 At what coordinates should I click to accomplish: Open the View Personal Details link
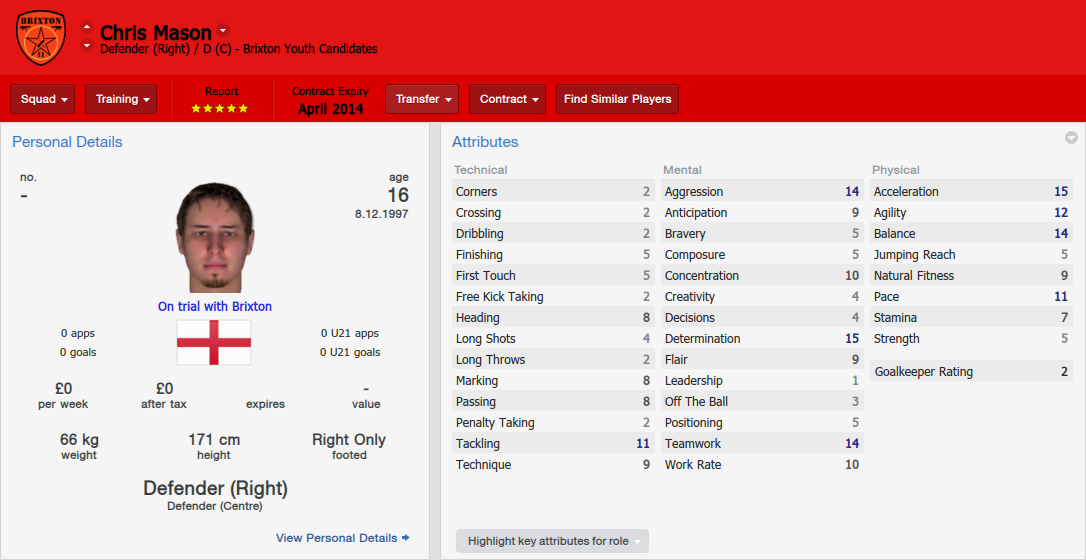337,538
